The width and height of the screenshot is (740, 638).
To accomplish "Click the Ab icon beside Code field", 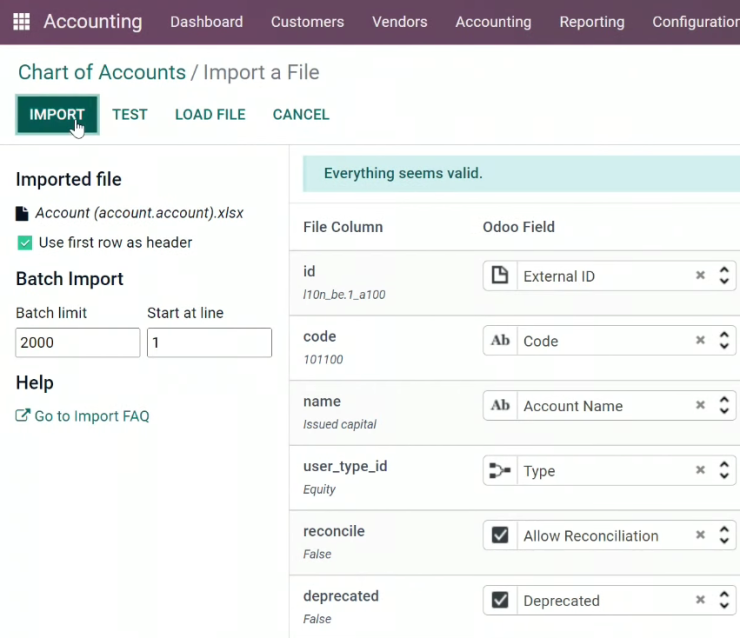I will [500, 340].
